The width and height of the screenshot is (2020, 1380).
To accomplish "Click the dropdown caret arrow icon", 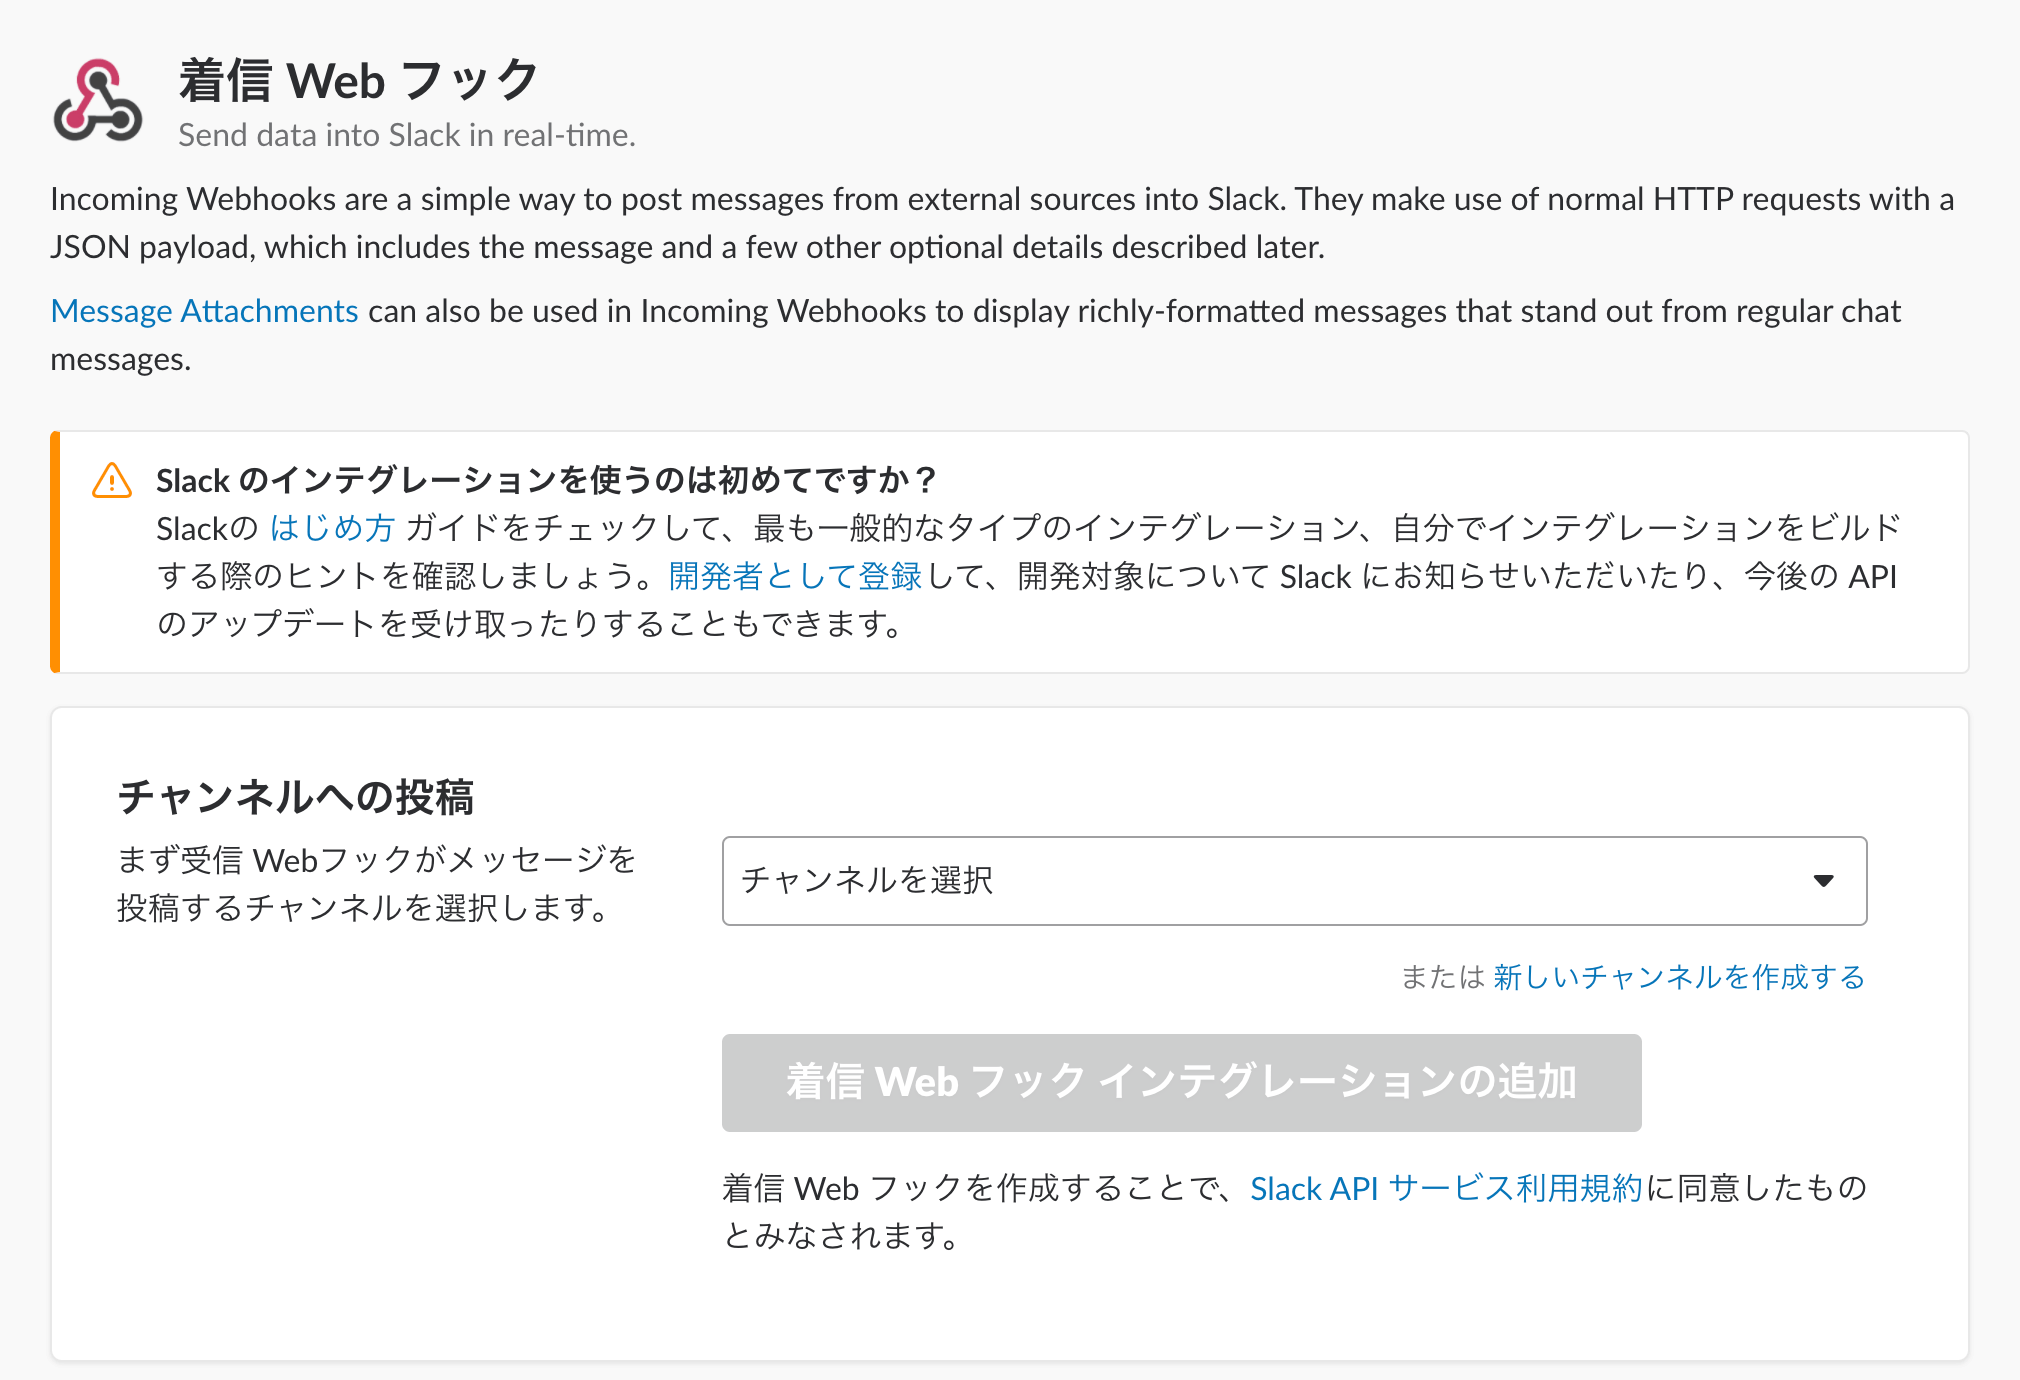I will [x=1823, y=881].
